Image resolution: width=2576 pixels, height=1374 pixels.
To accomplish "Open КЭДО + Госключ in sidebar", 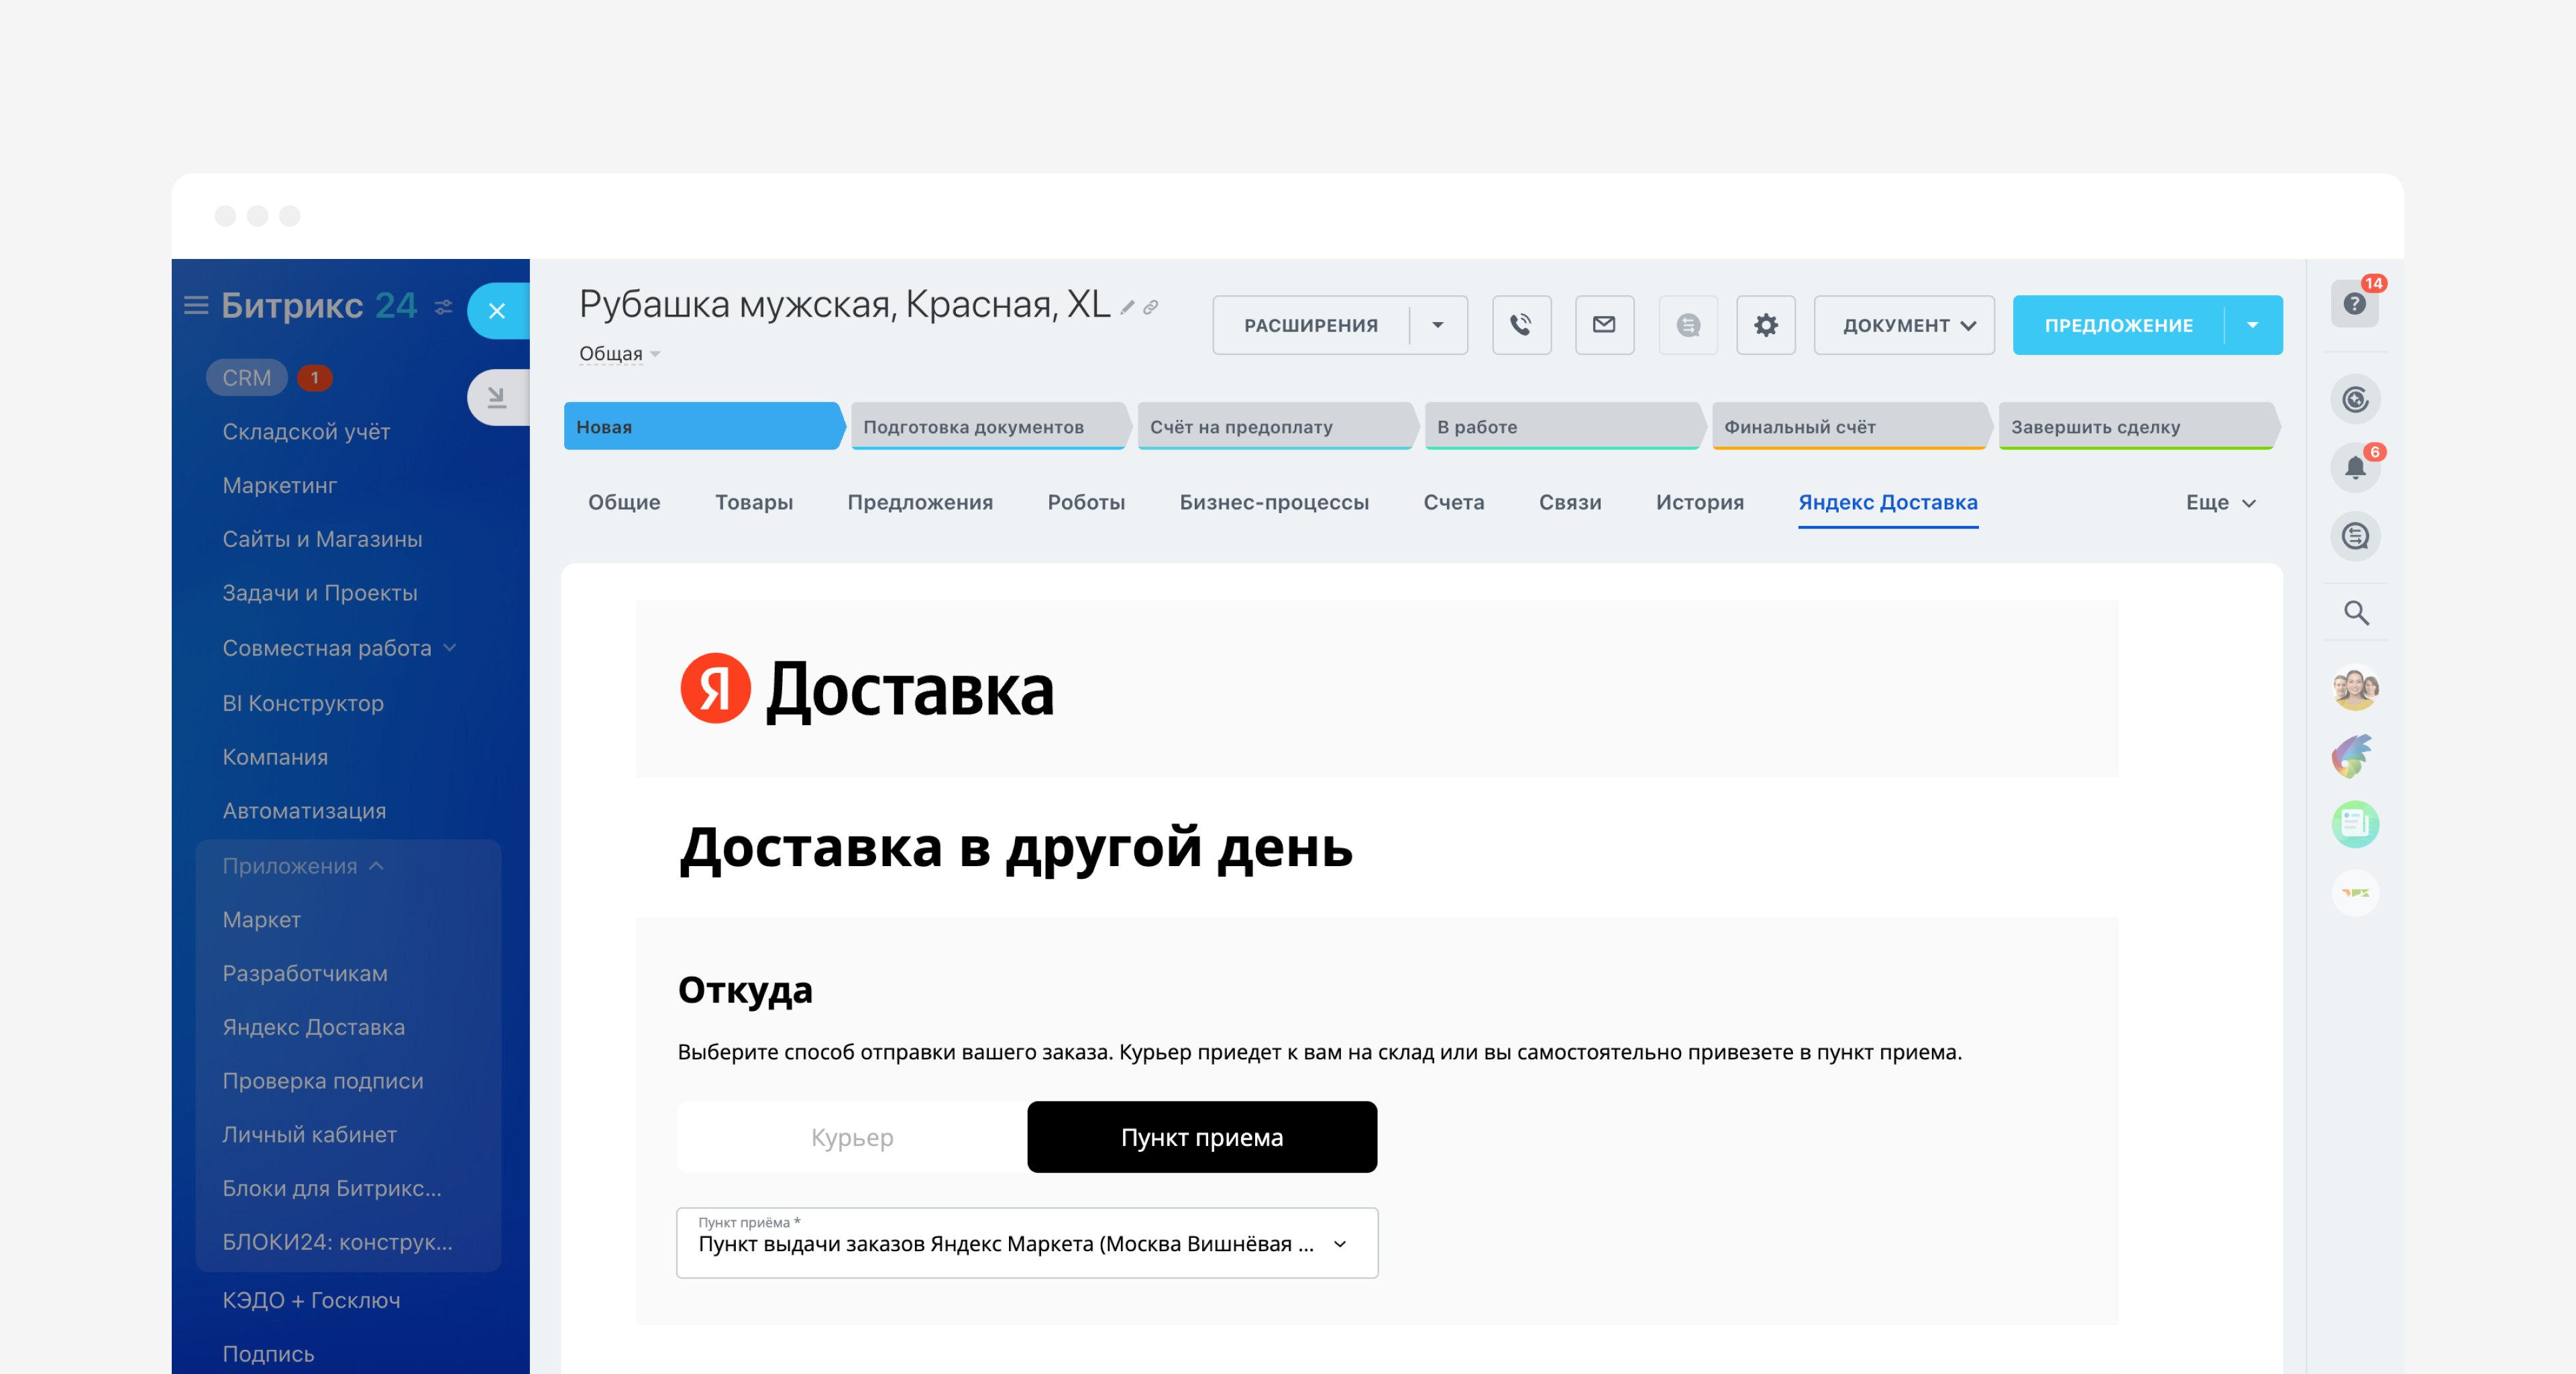I will pyautogui.click(x=311, y=1300).
